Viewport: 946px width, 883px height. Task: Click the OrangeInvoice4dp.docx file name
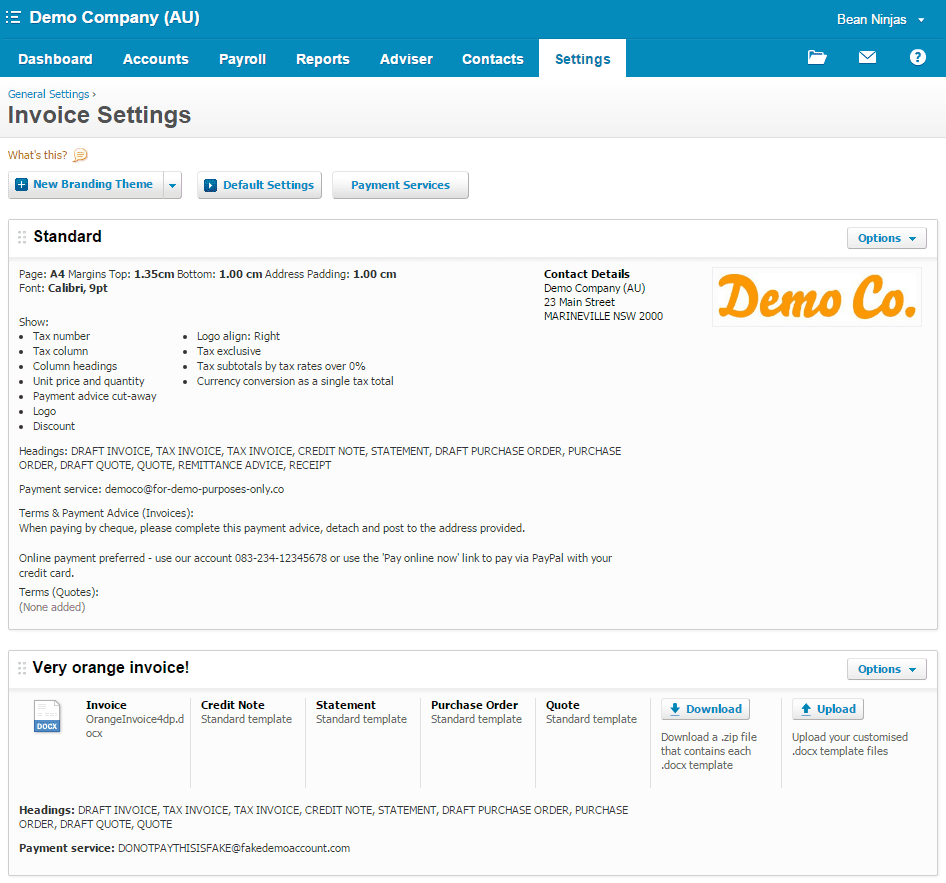click(135, 726)
